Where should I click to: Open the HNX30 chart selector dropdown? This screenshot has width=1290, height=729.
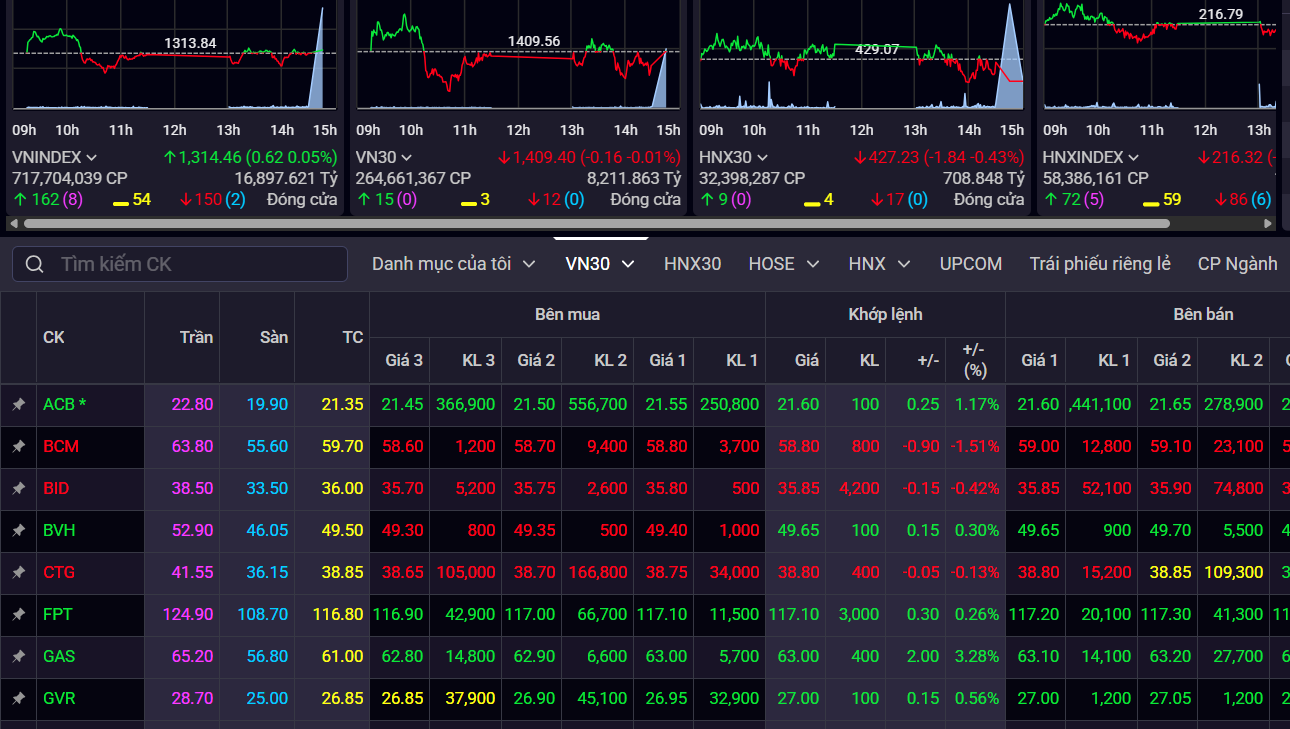tap(763, 157)
